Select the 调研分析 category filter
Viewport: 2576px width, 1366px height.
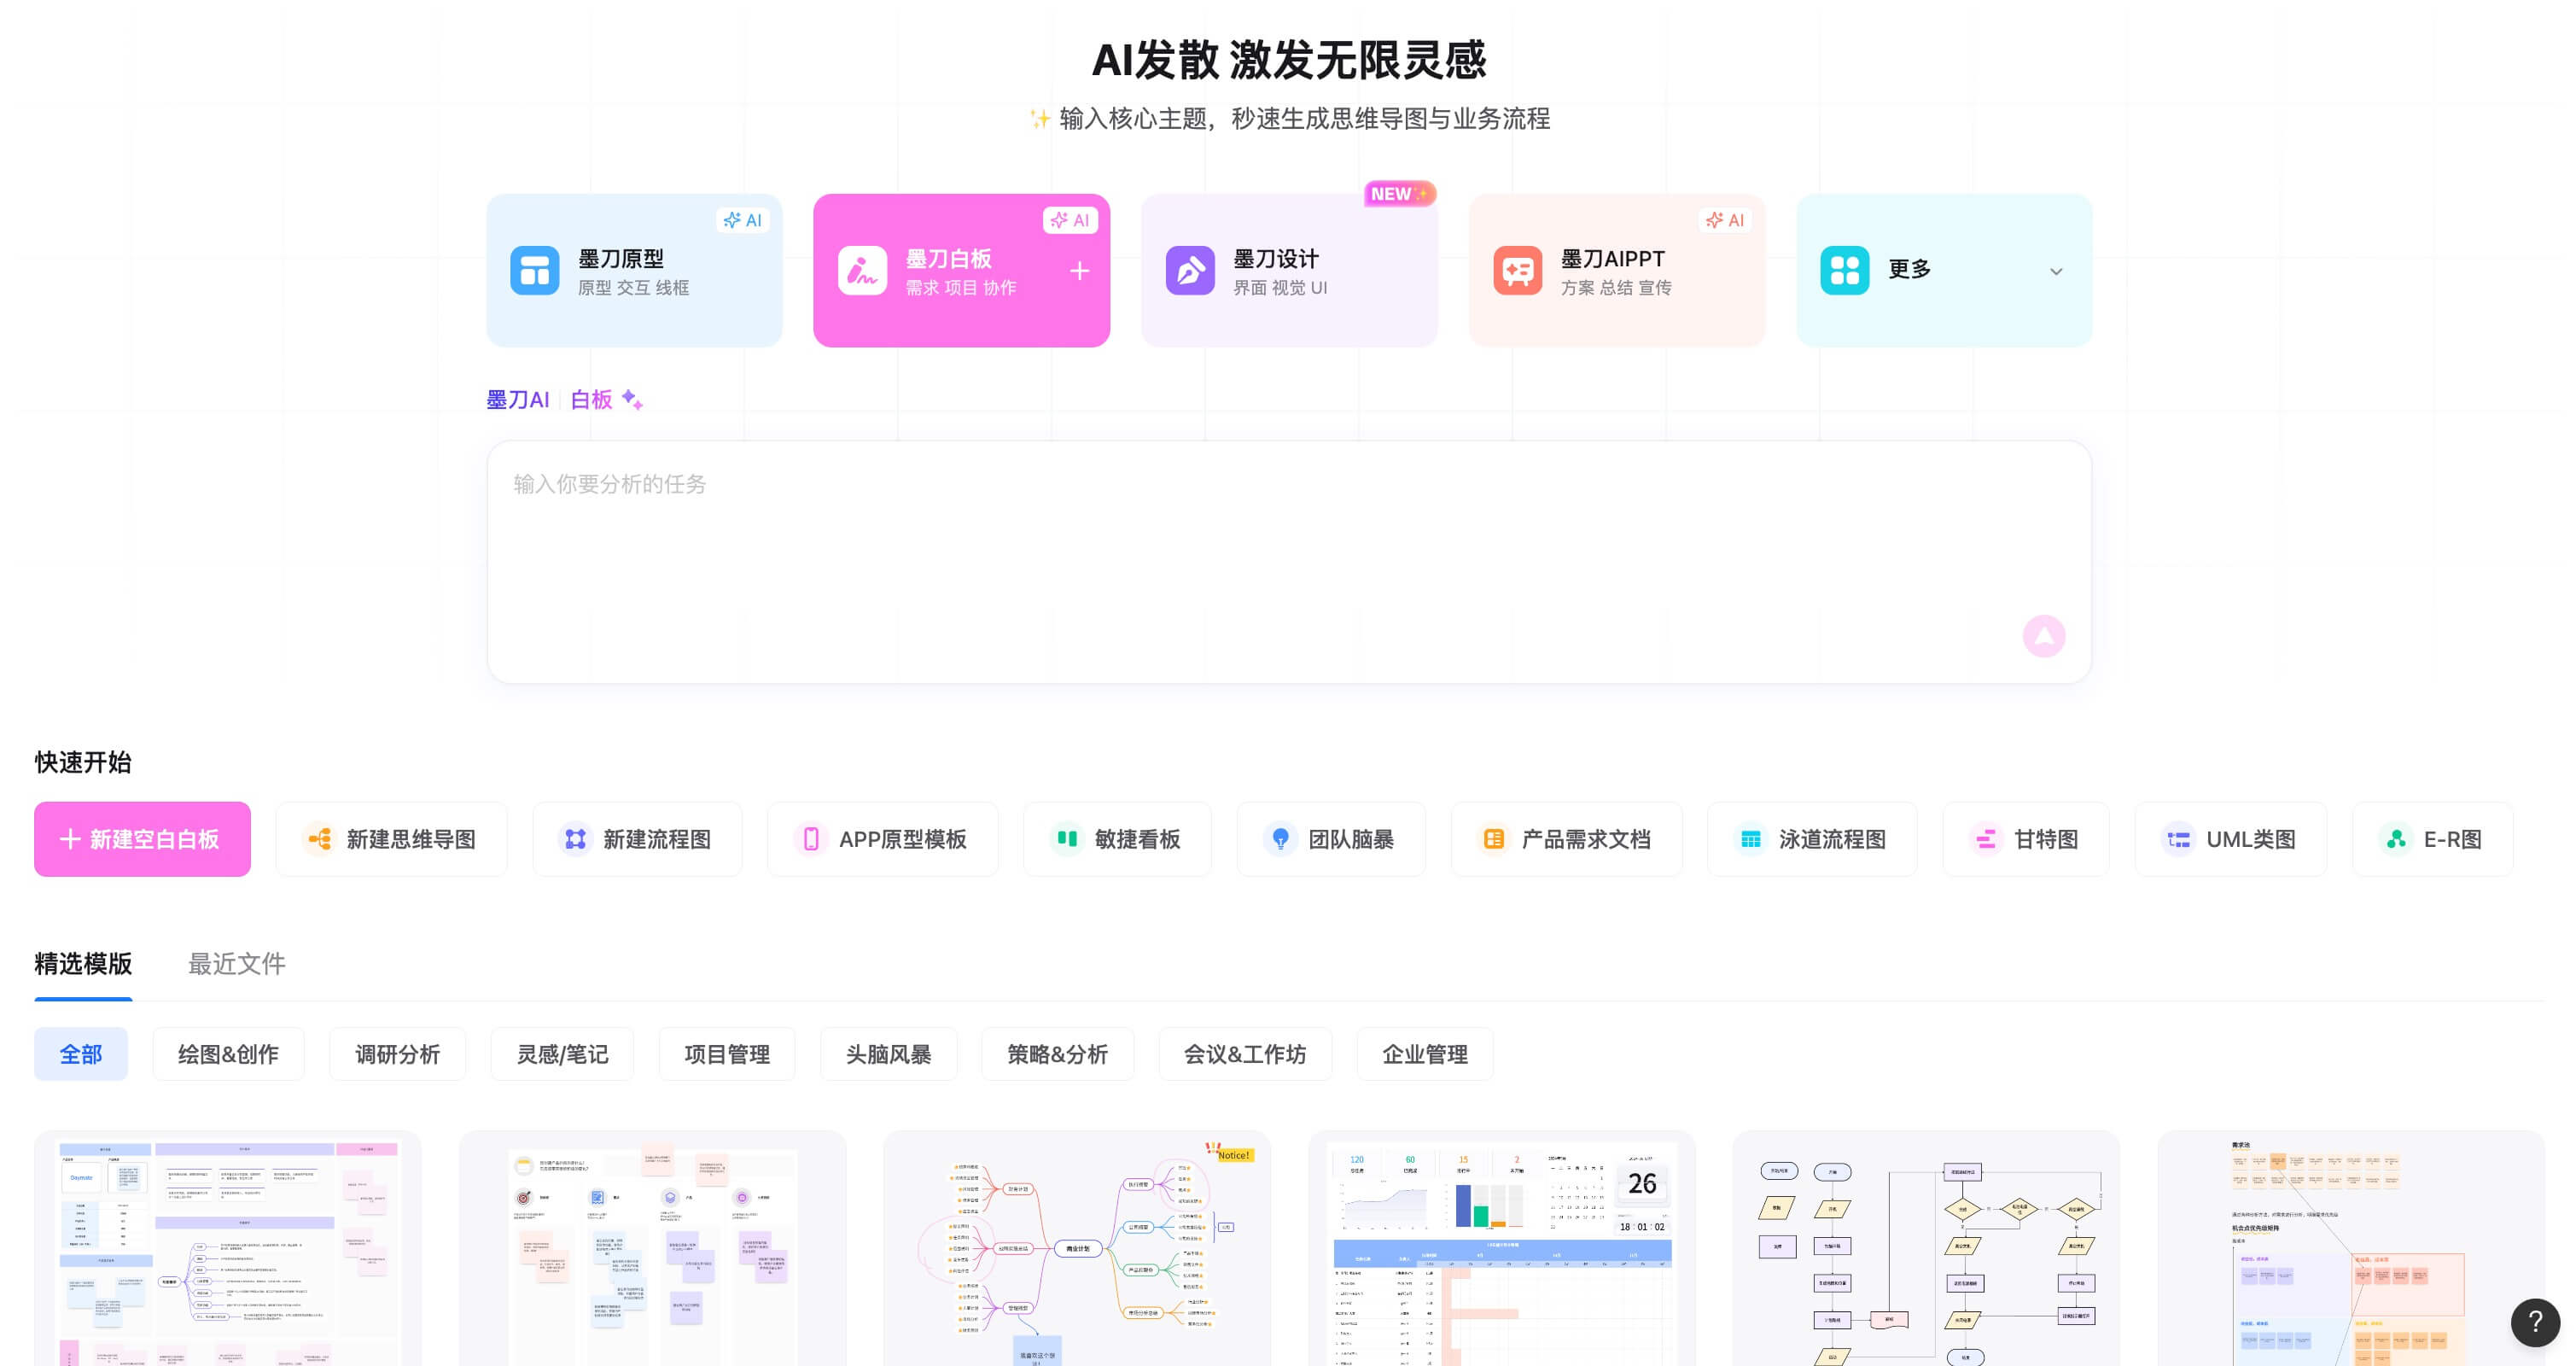click(x=397, y=1054)
